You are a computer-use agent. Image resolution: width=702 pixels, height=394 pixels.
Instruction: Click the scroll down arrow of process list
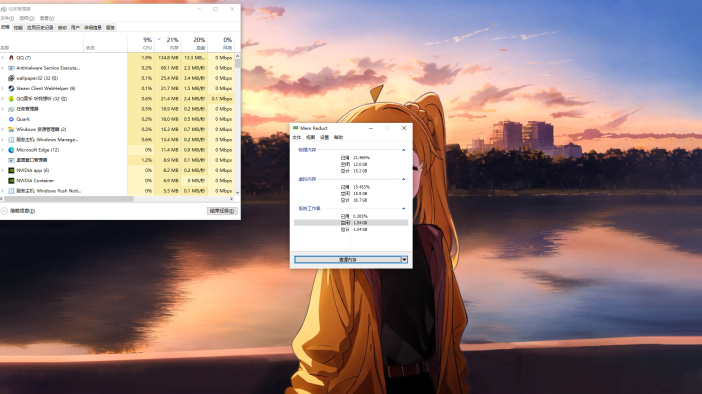[237, 193]
